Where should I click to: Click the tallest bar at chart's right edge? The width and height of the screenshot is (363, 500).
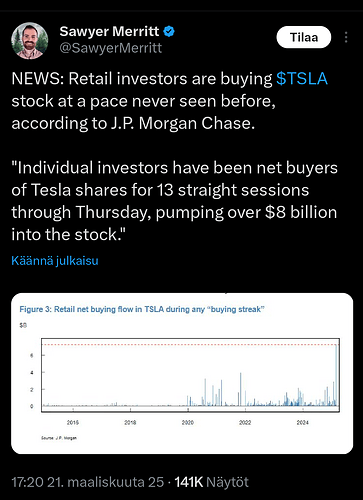[x=336, y=375]
